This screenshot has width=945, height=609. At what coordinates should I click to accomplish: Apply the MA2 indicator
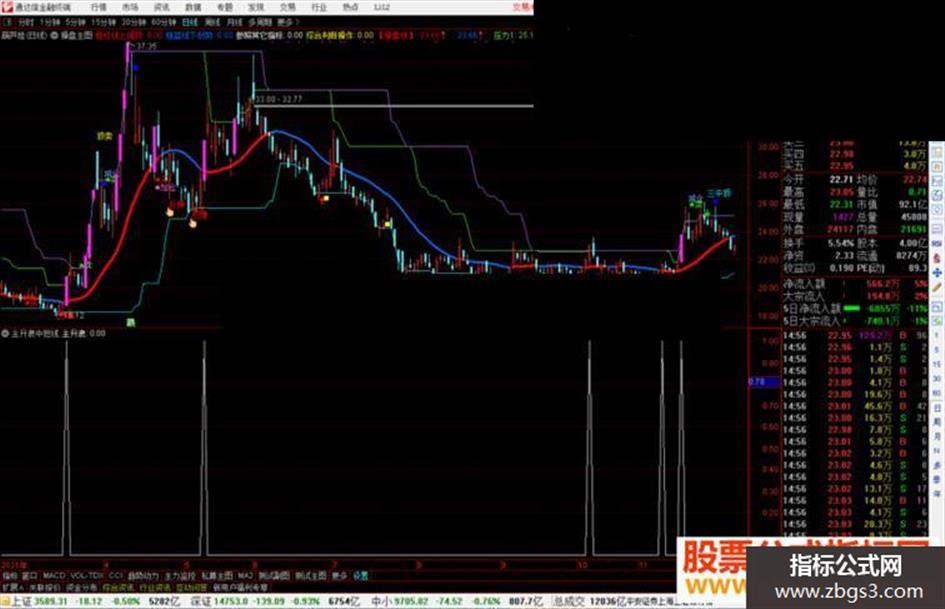(x=245, y=576)
